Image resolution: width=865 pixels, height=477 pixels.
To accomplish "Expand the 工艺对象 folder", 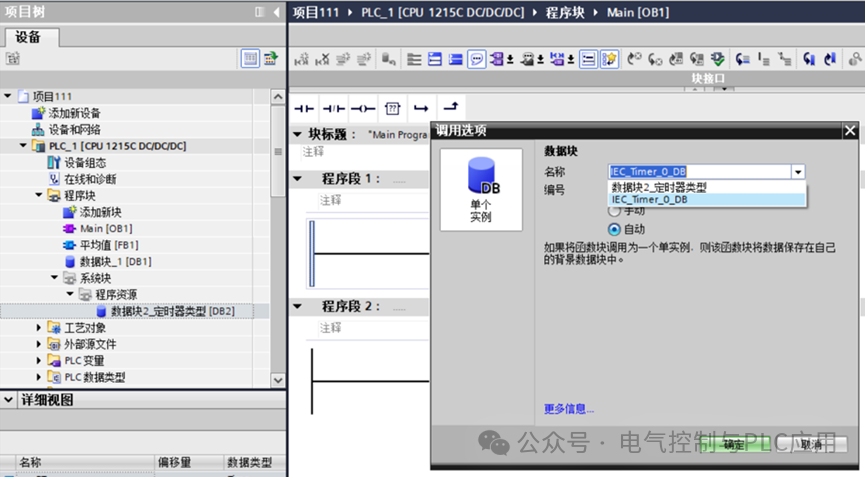I will (39, 328).
